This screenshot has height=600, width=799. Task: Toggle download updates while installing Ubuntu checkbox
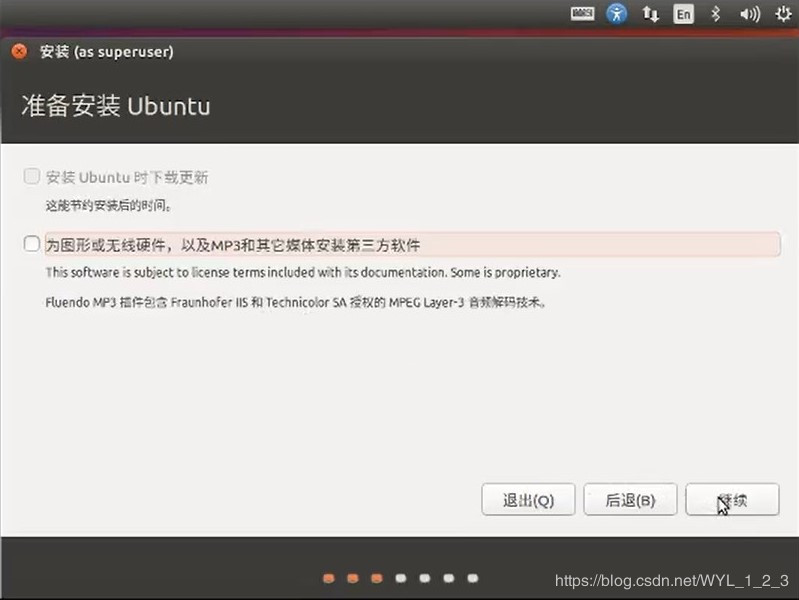(x=32, y=176)
